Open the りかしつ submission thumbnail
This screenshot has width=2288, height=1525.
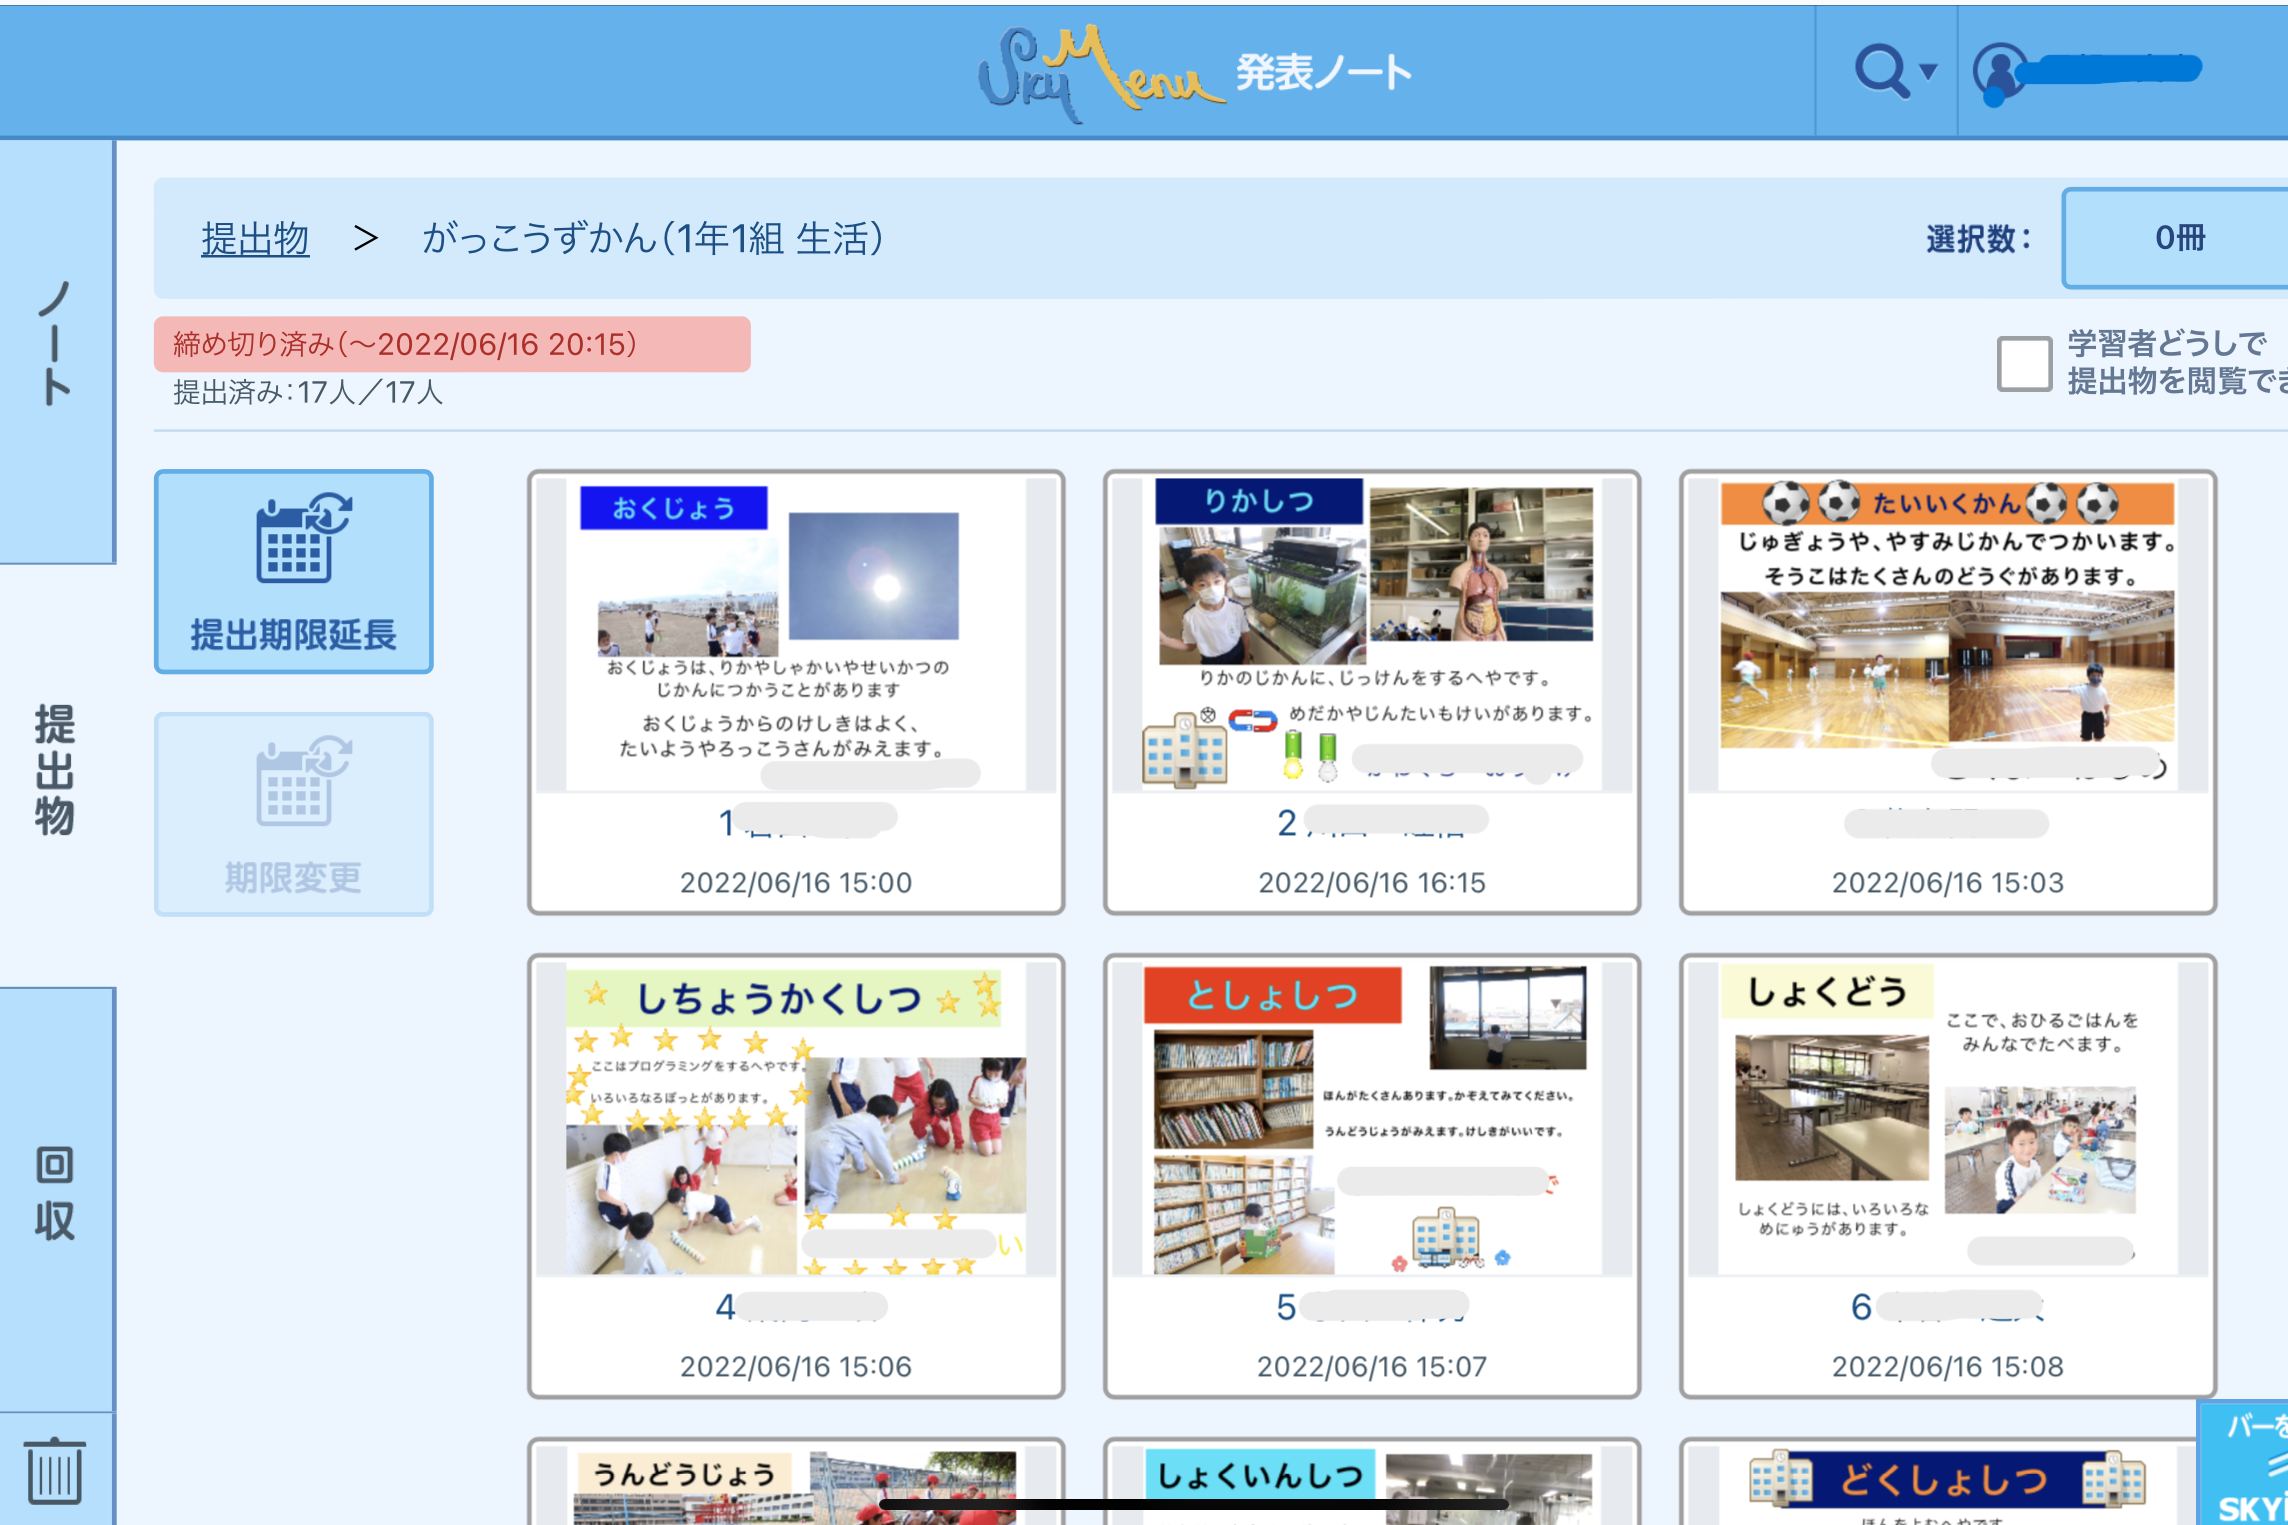1371,635
